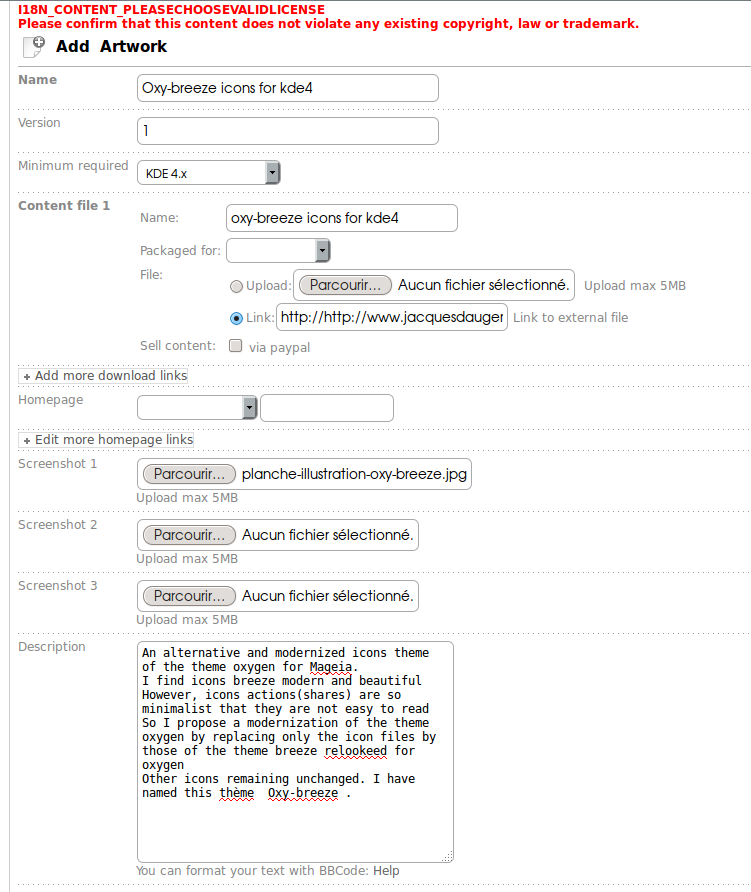Select the Upload radio button
This screenshot has height=892, width=751.
point(236,286)
